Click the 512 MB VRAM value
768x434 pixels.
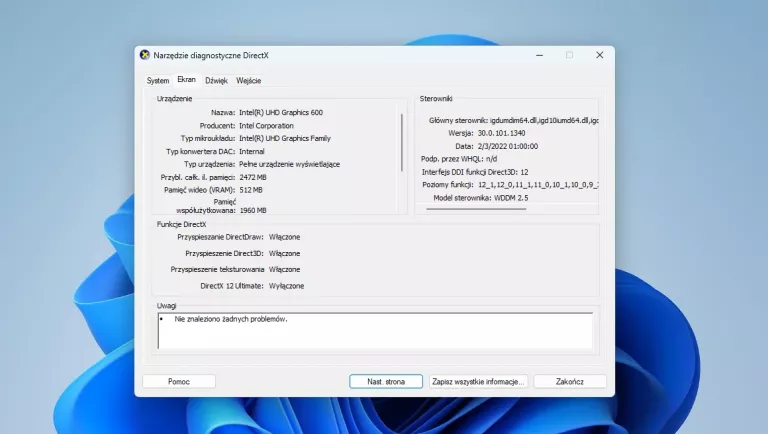pos(251,190)
